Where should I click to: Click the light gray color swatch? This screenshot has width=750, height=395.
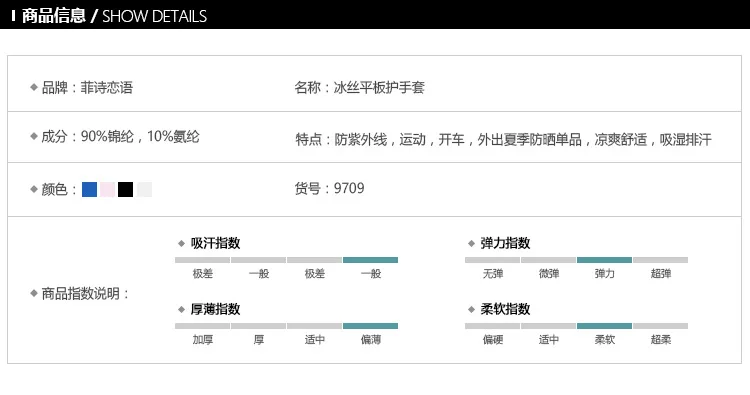144,189
